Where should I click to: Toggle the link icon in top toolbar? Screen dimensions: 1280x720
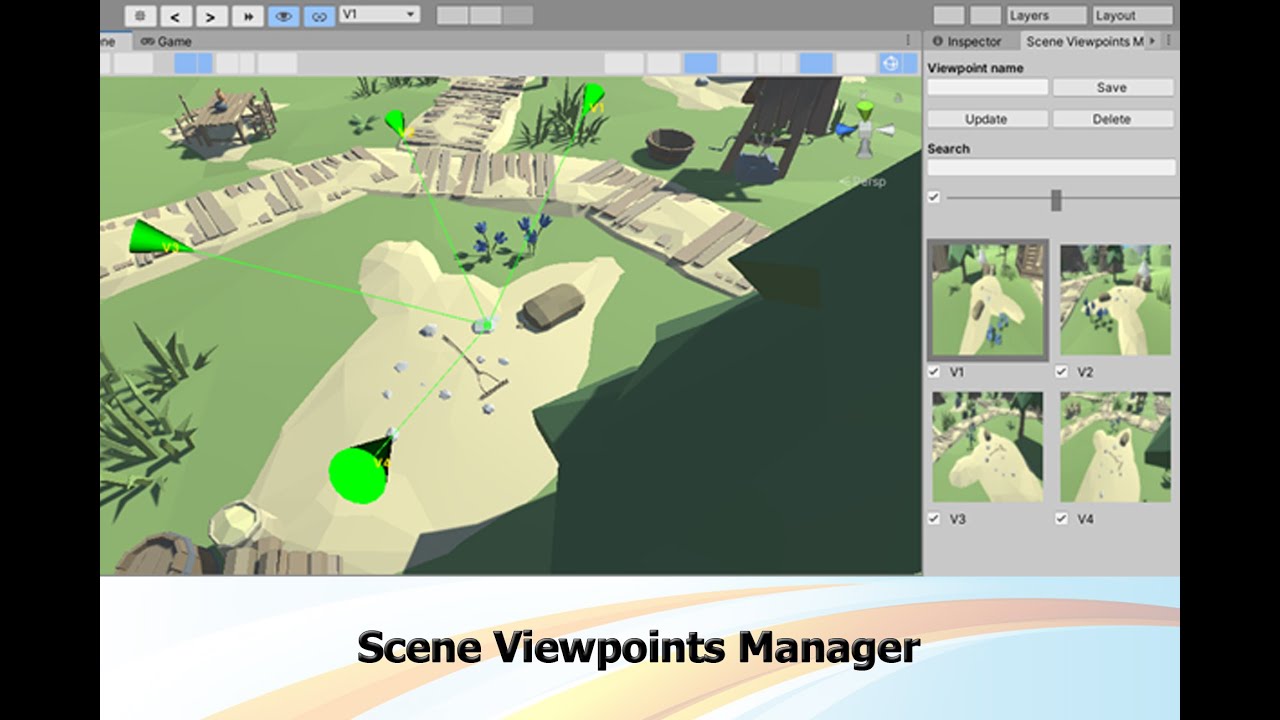[x=319, y=16]
